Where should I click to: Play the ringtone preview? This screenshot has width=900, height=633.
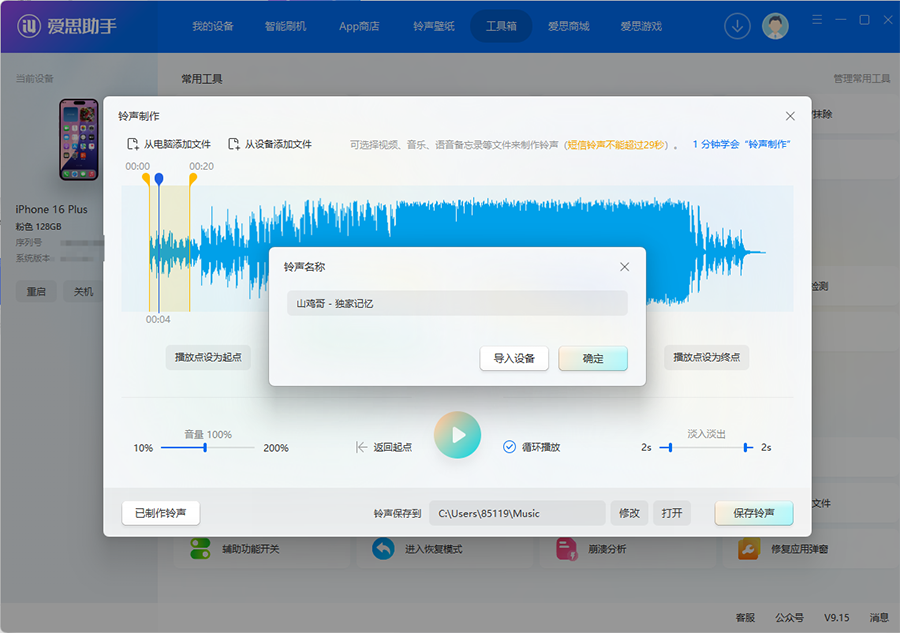coord(457,435)
